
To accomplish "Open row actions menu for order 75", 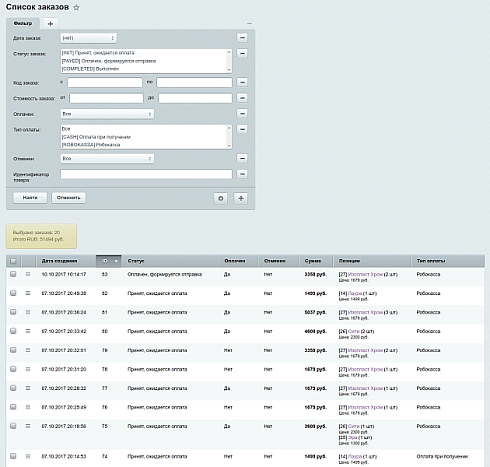I will 28,426.
